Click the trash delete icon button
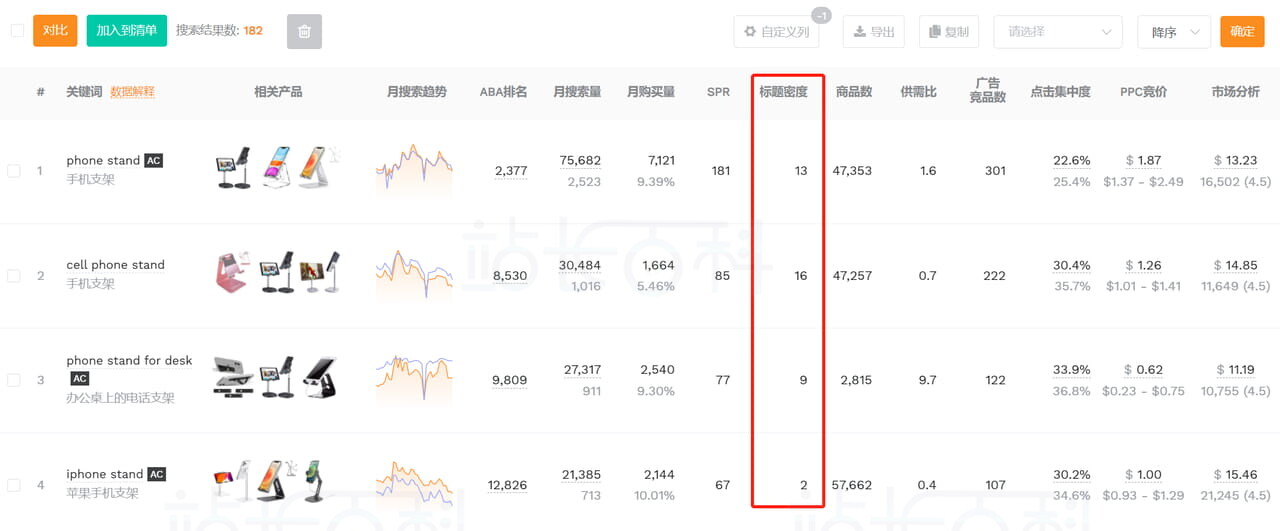Image resolution: width=1280 pixels, height=531 pixels. pos(304,31)
